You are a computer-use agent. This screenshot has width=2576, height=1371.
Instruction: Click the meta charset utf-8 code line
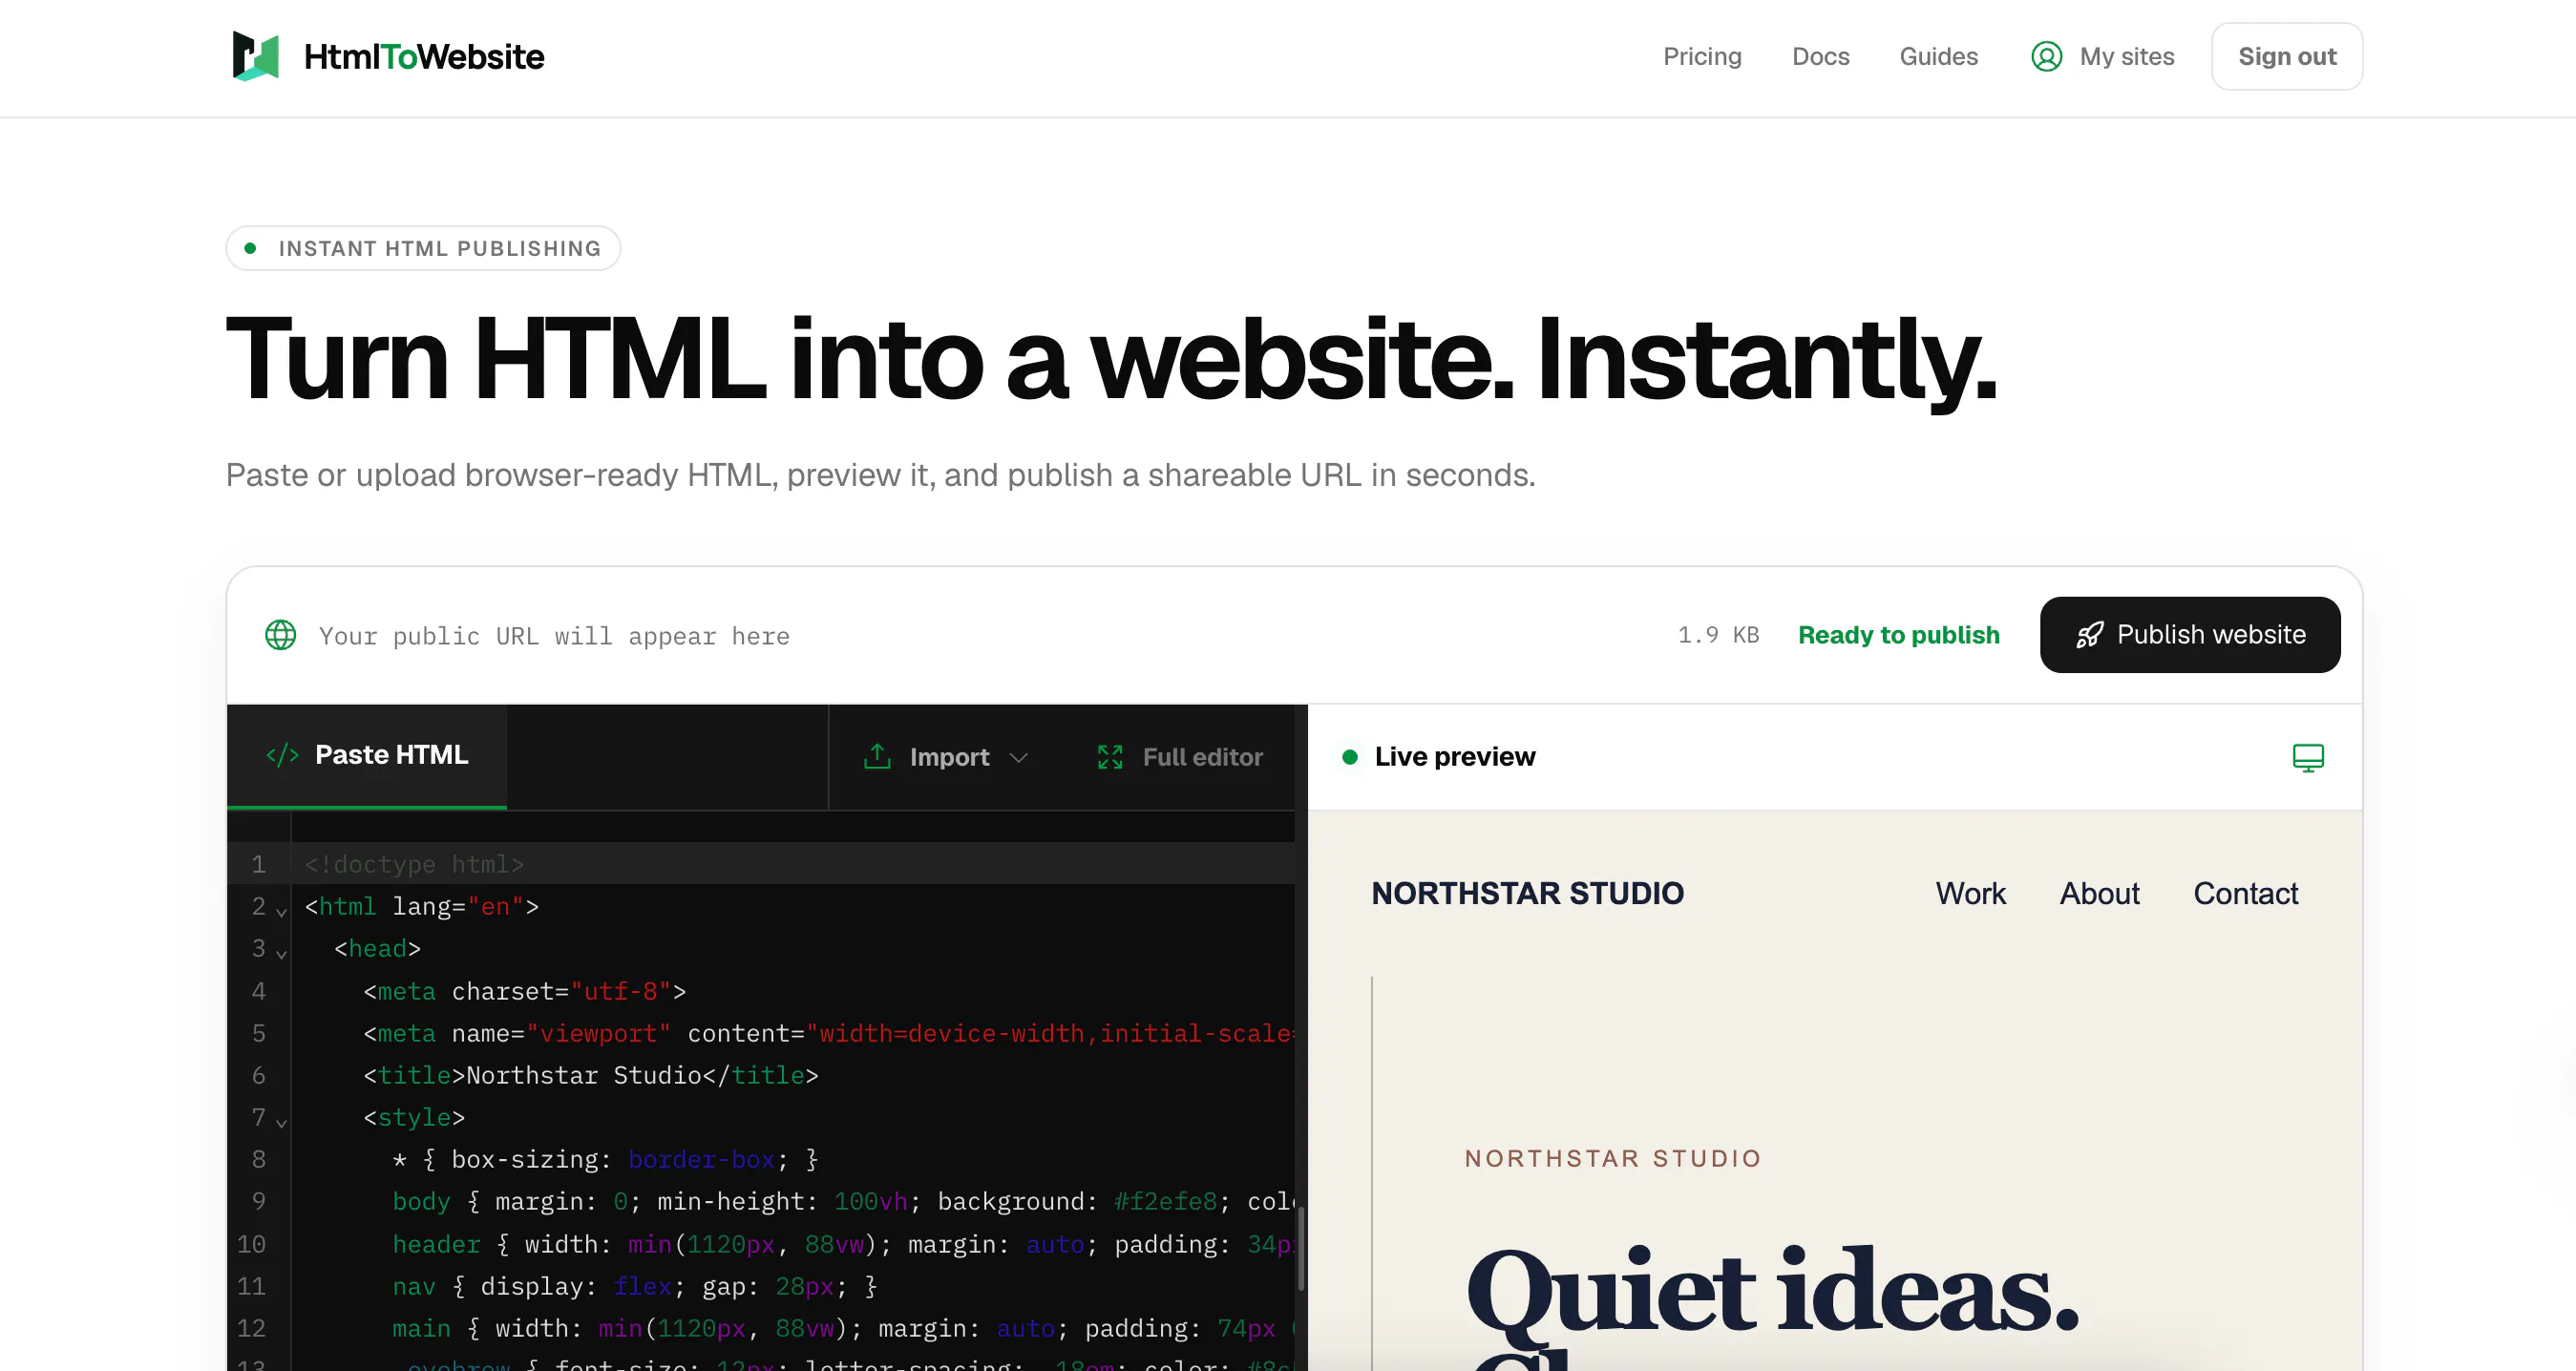[524, 991]
